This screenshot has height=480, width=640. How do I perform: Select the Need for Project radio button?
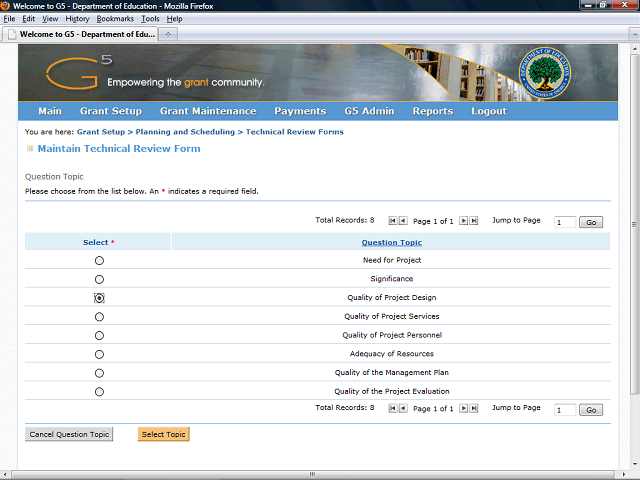[x=99, y=260]
